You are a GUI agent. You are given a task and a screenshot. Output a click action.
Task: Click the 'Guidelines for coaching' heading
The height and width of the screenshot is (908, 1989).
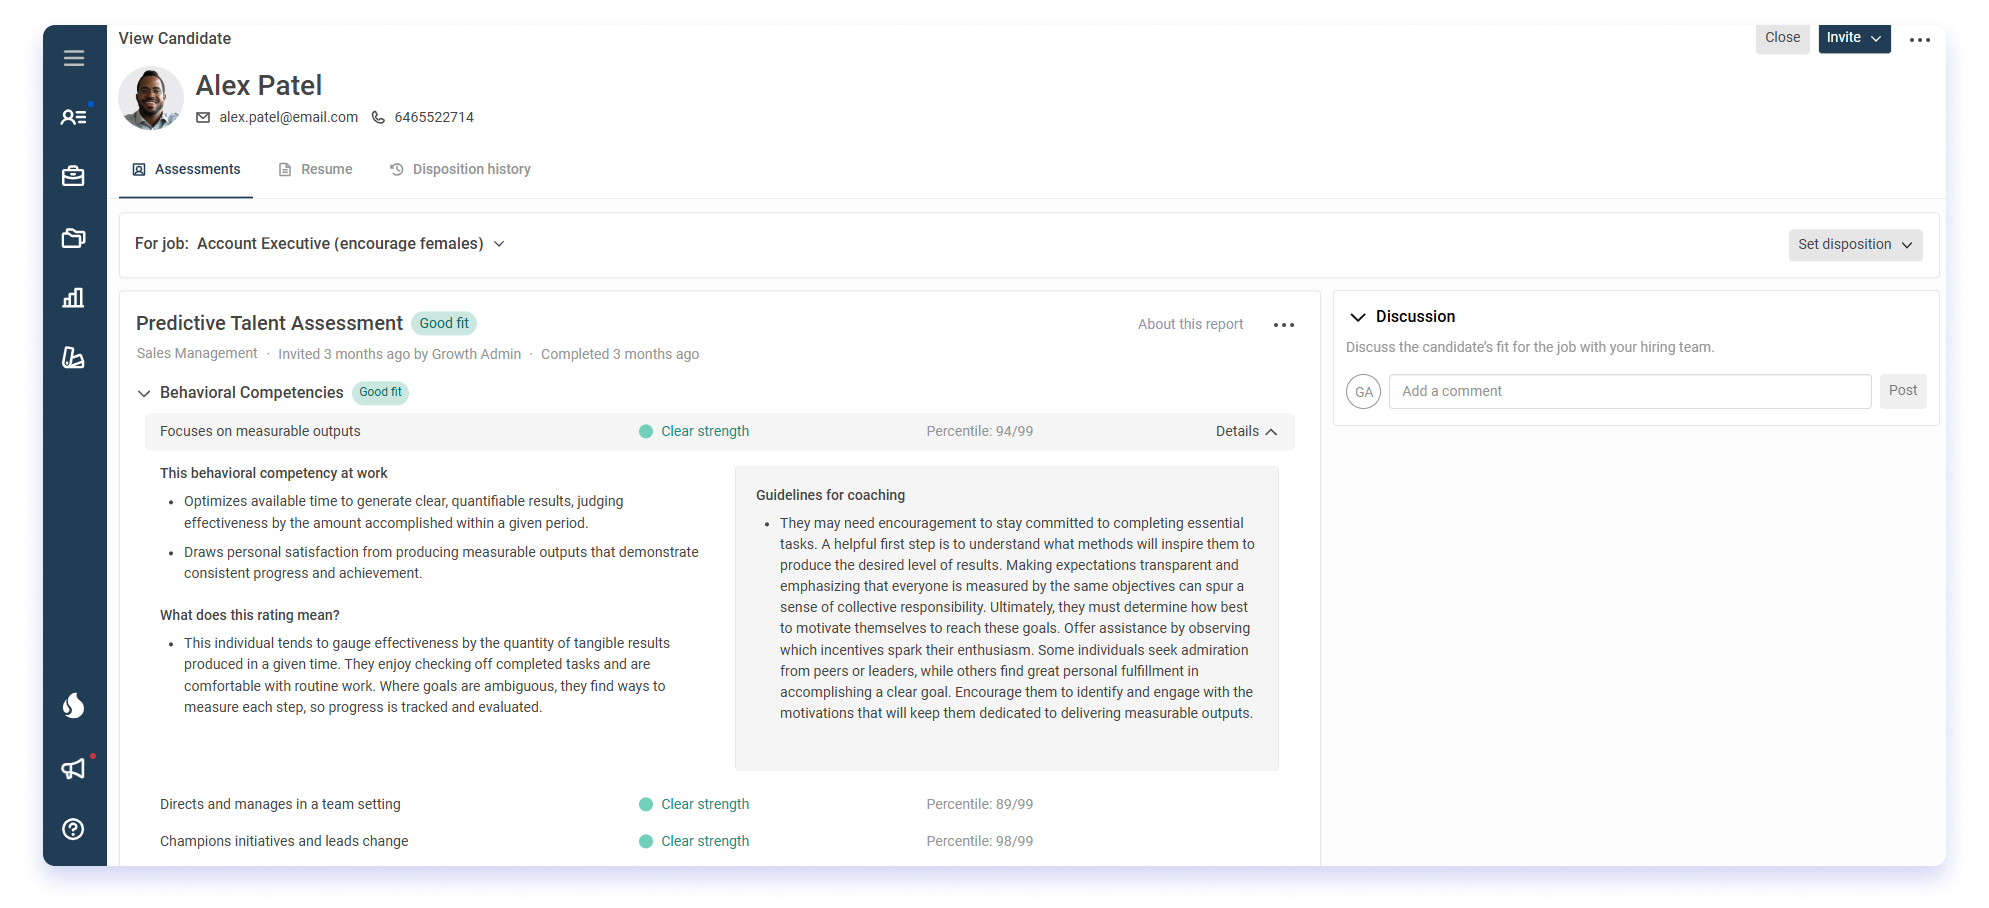click(x=830, y=496)
